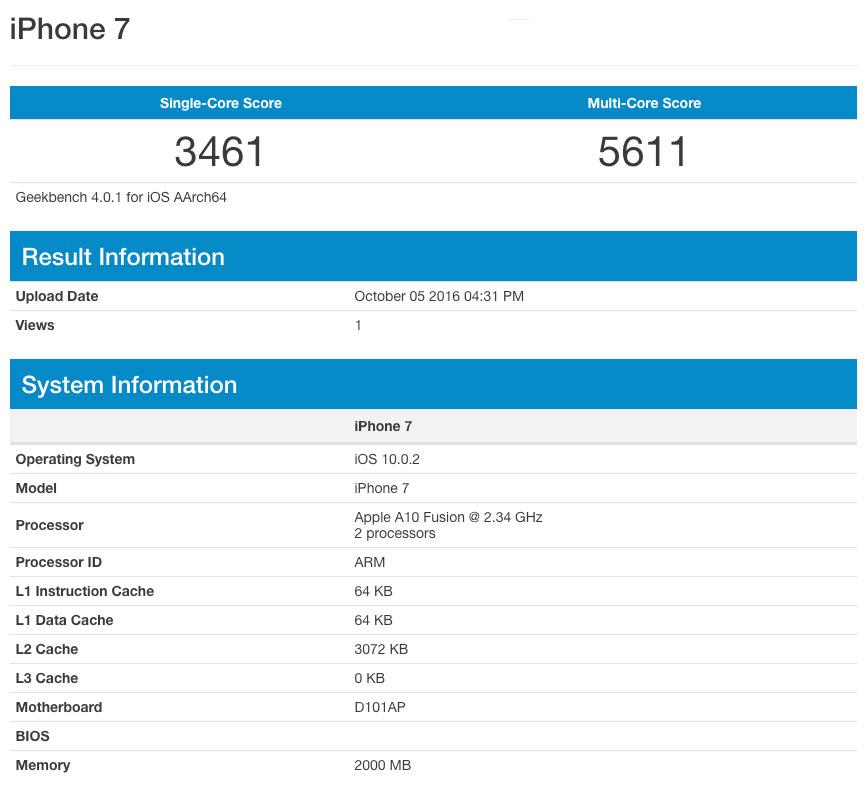The image size is (867, 791).
Task: Click the bold iPhone 7 column heading
Action: [x=383, y=426]
